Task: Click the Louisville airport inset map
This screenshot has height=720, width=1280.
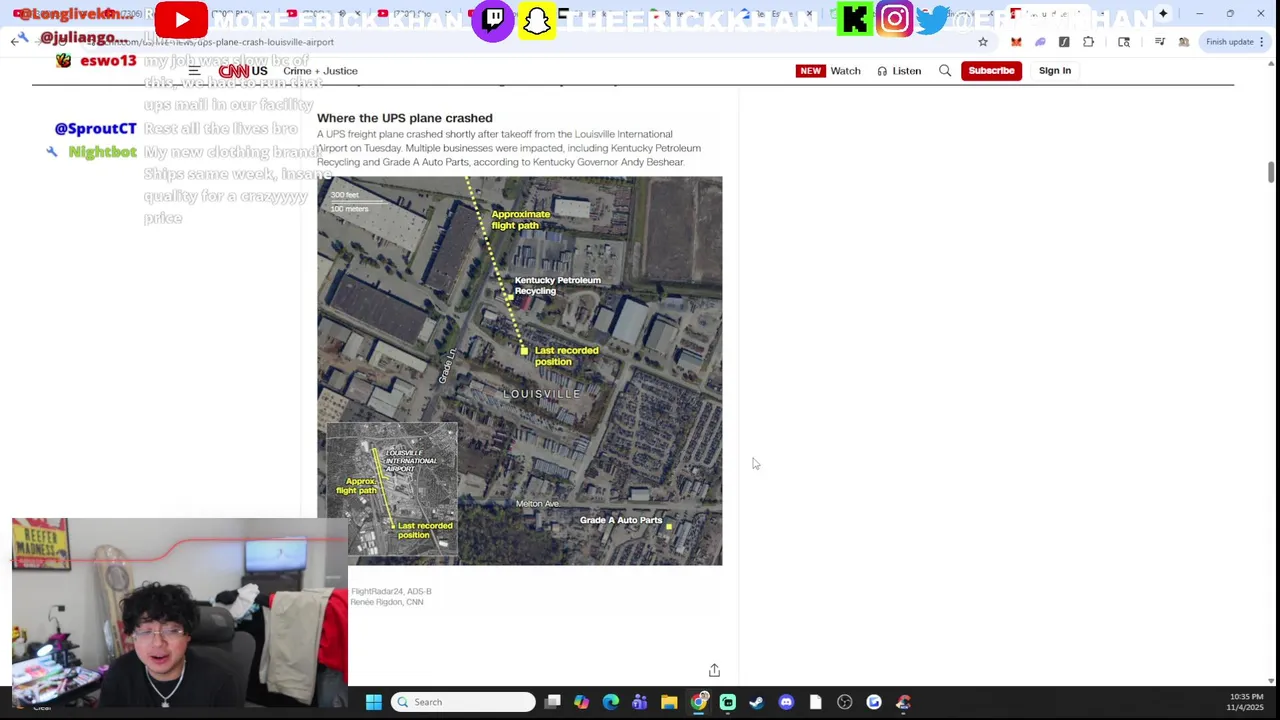Action: click(x=392, y=489)
